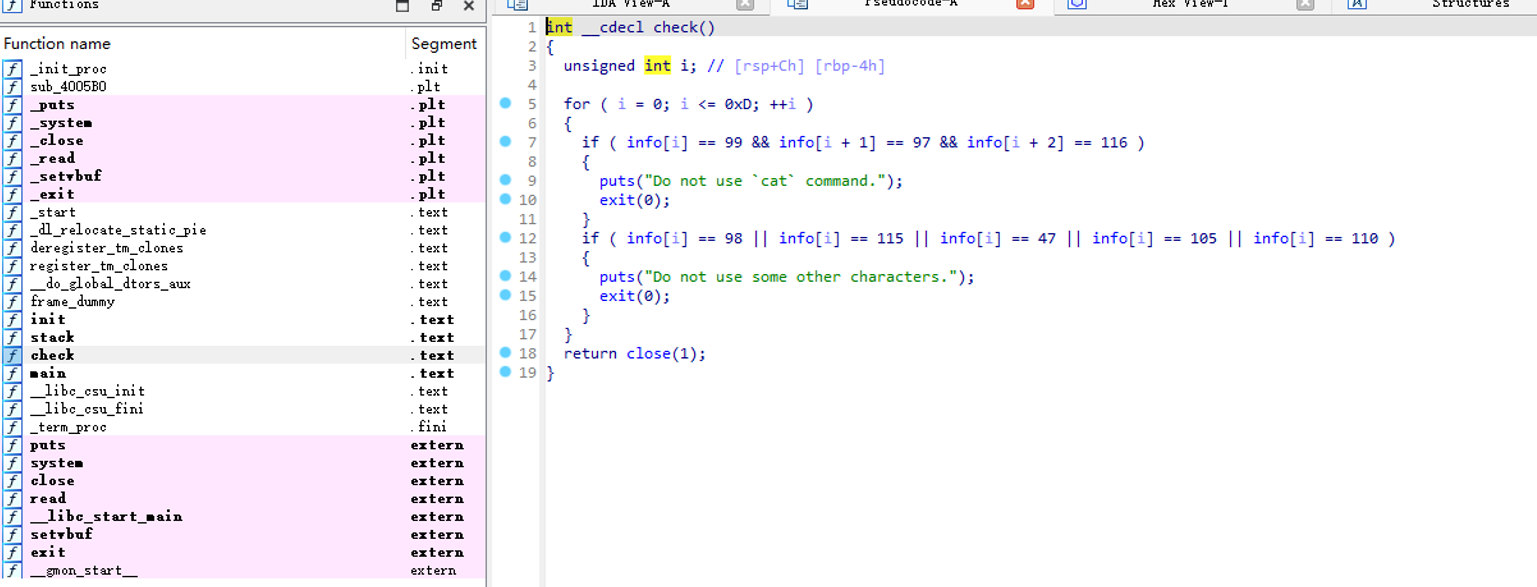Select the extern system function row
The image size is (1537, 587).
coord(243,463)
